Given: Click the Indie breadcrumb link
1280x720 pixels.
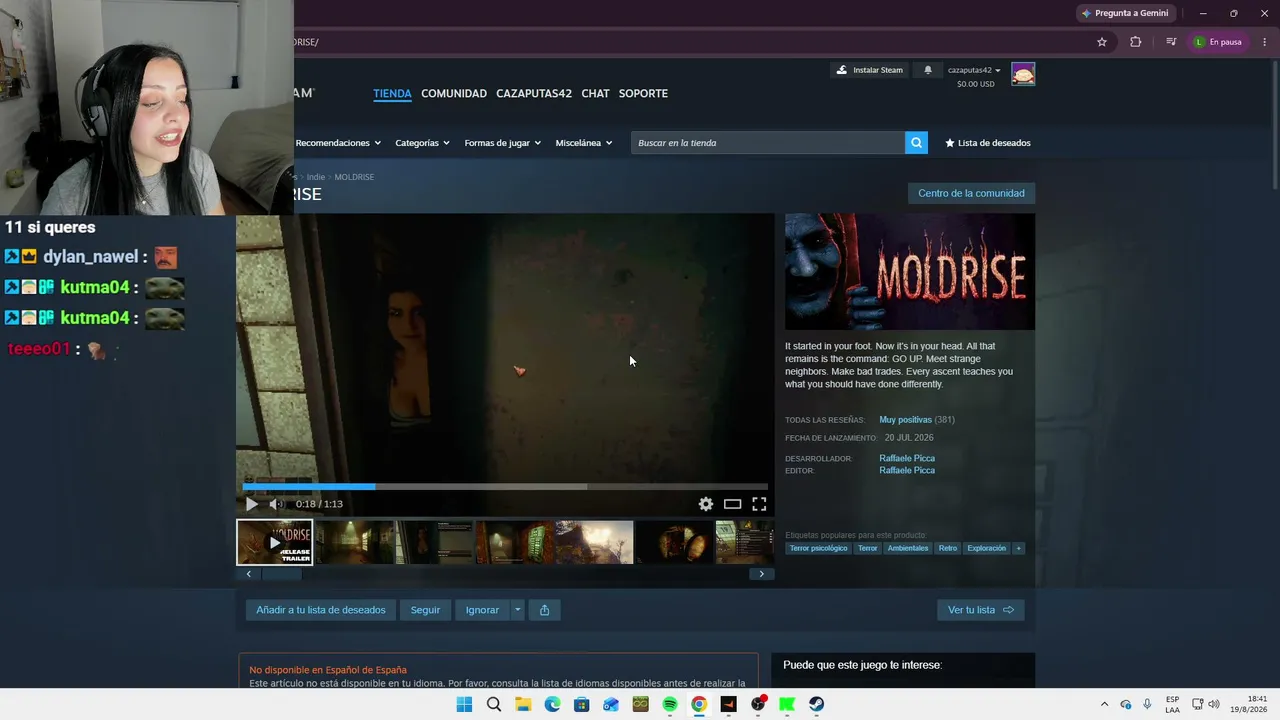Looking at the screenshot, I should click(316, 177).
